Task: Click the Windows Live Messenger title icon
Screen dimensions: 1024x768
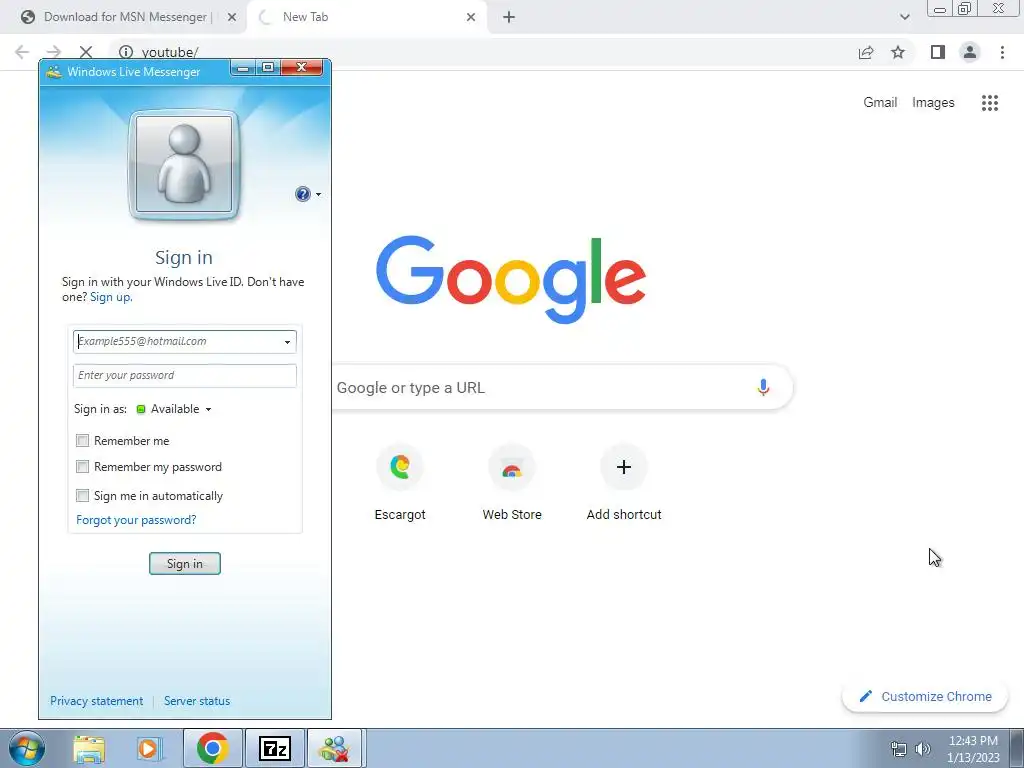Action: coord(54,72)
